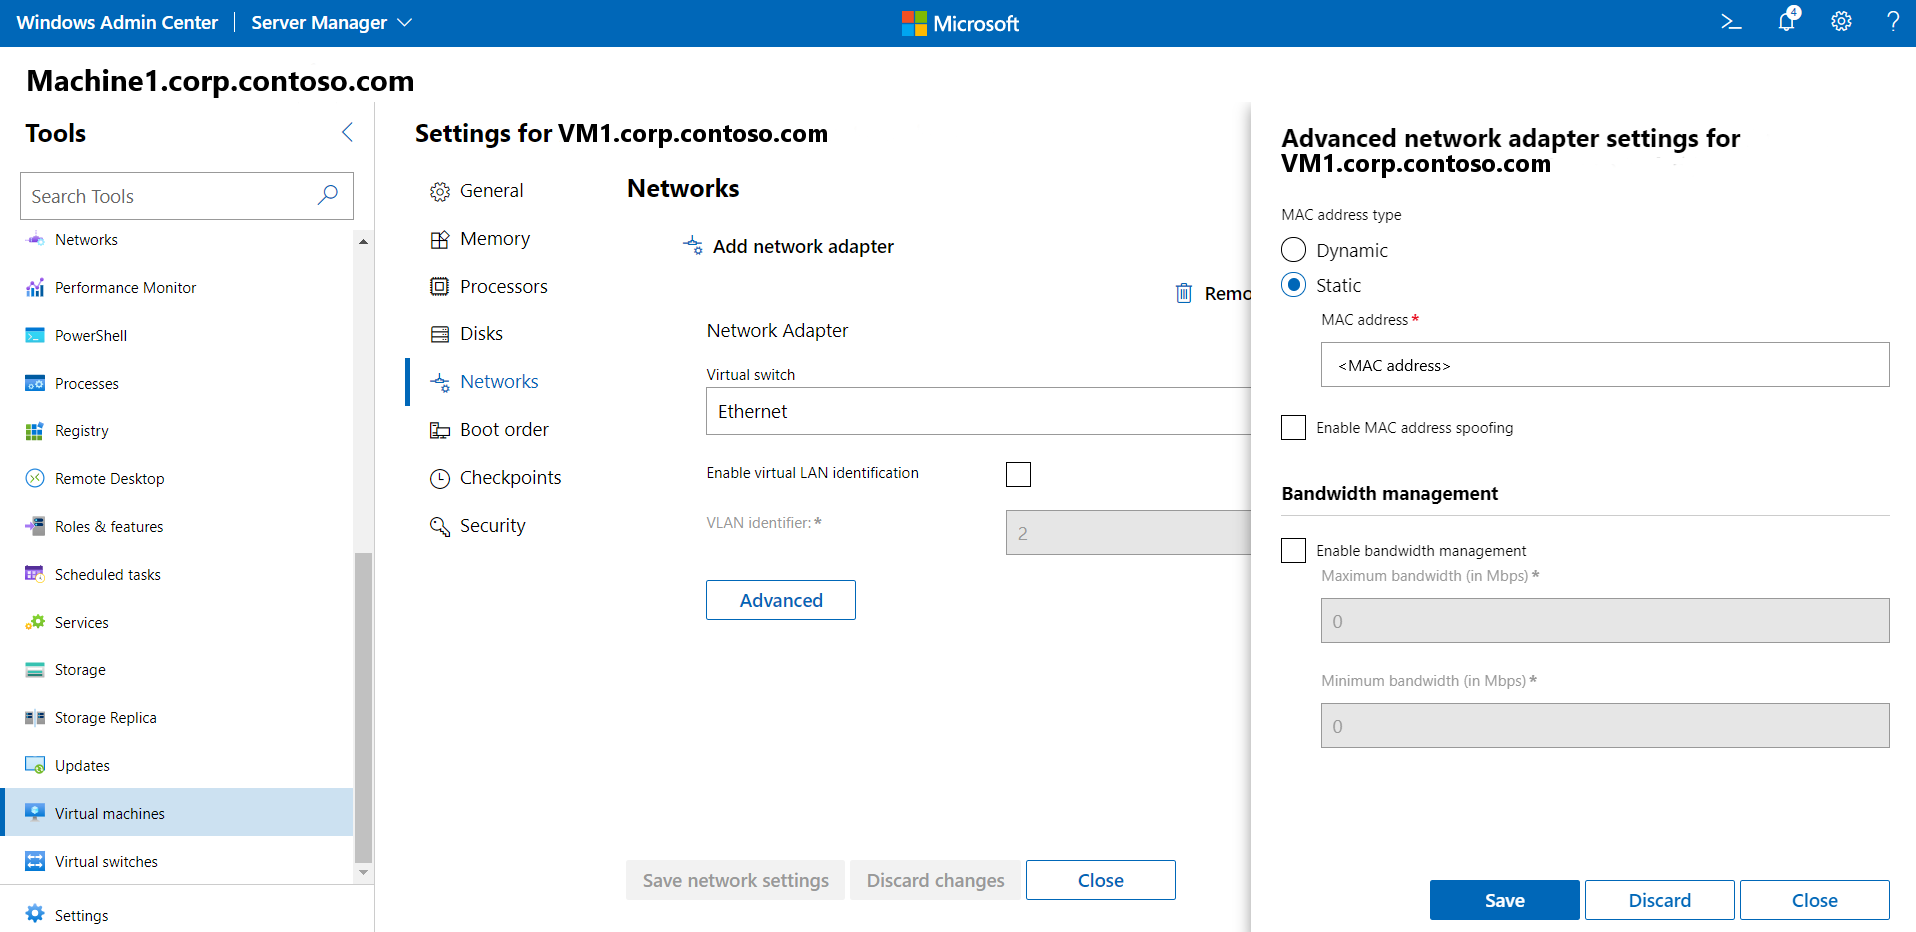Image resolution: width=1916 pixels, height=932 pixels.
Task: Open the Virtual switches tool
Action: 107,861
